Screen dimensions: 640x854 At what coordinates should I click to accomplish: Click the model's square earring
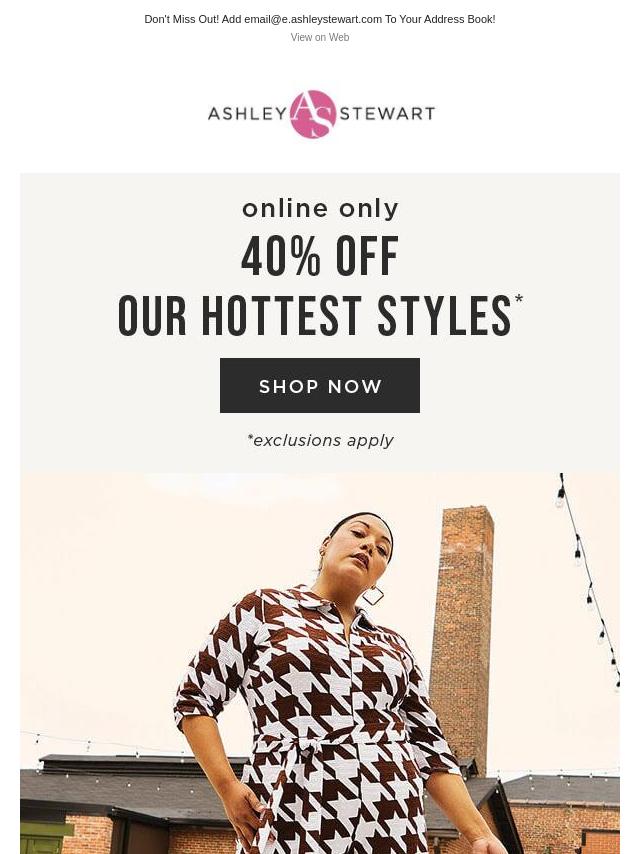[x=373, y=595]
